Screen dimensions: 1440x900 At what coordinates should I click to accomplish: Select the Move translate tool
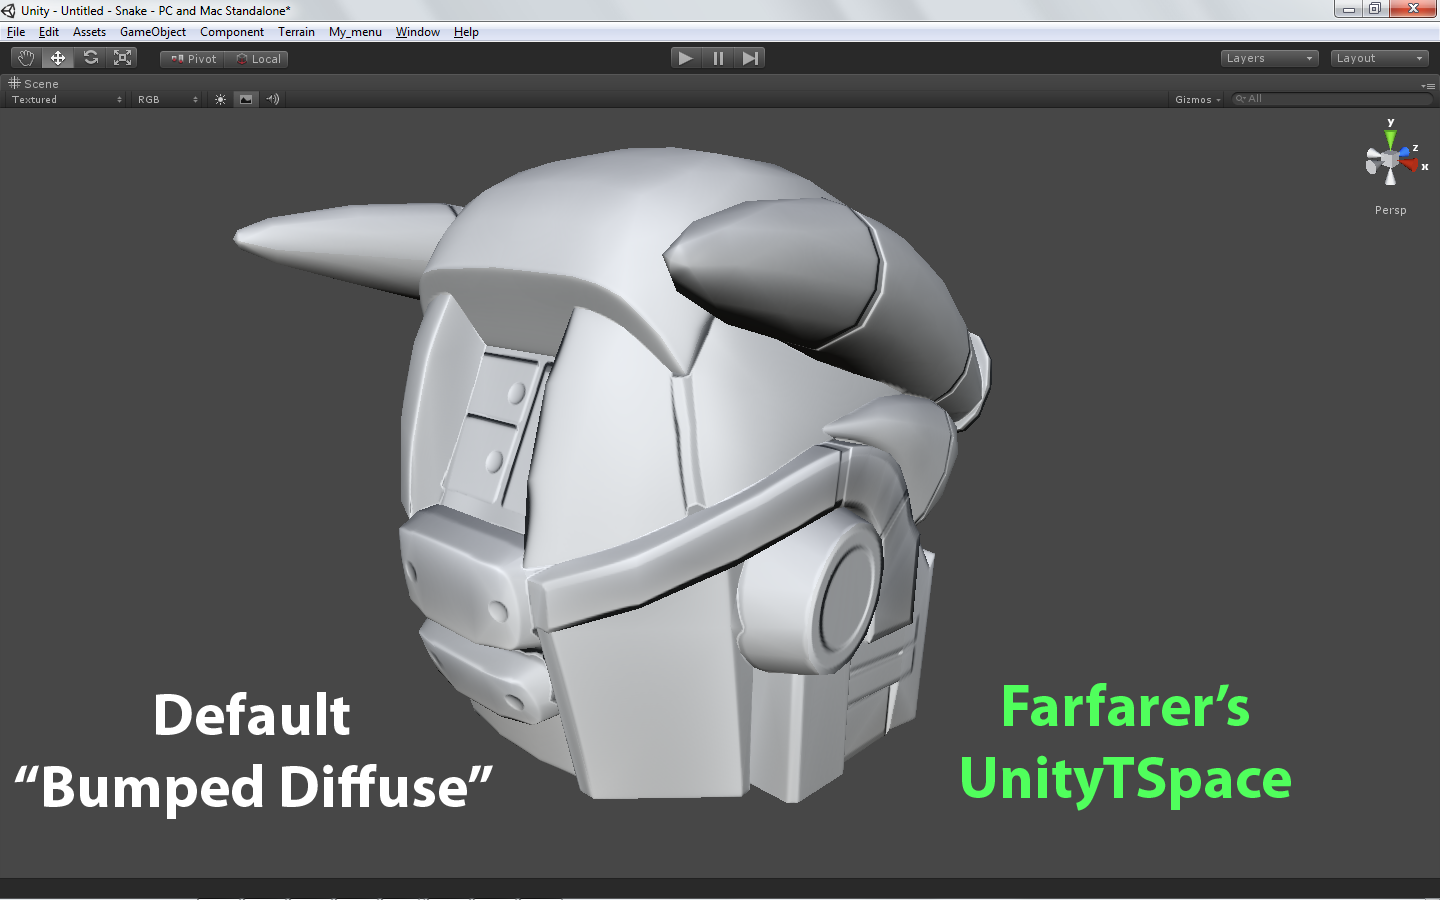58,58
